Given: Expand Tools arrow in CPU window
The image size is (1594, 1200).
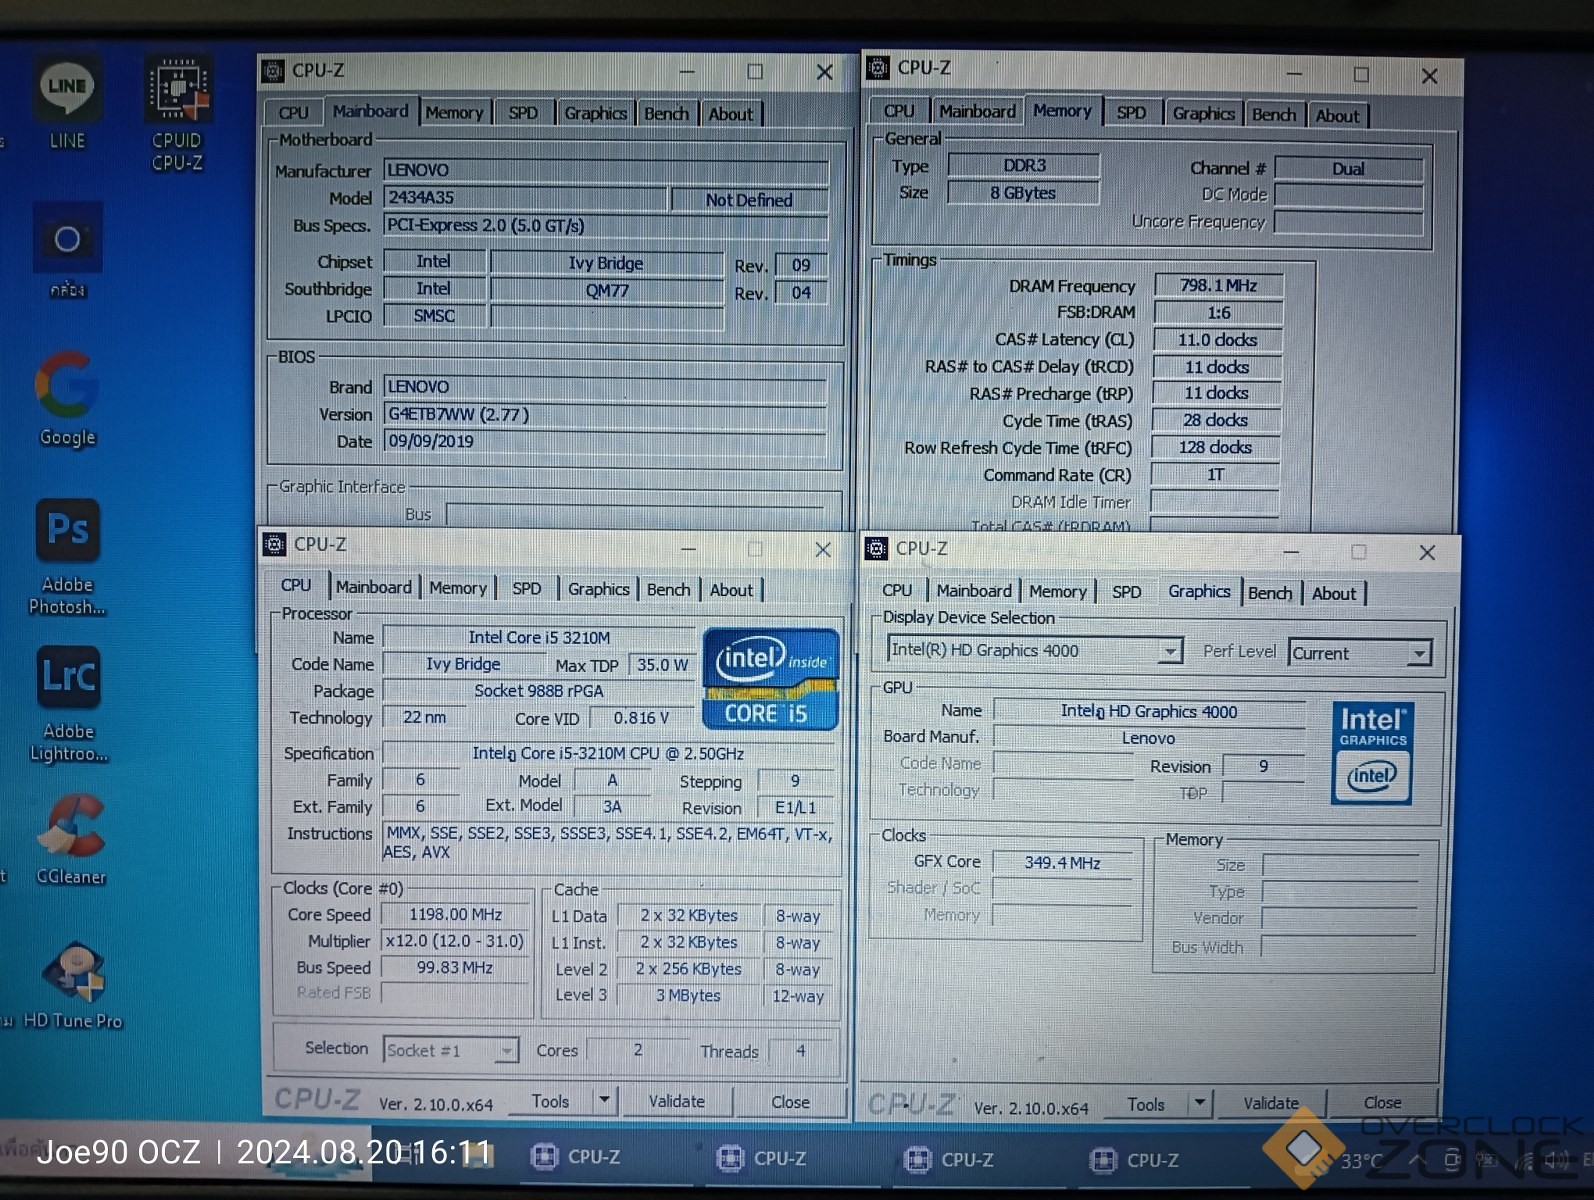Looking at the screenshot, I should (x=604, y=1100).
